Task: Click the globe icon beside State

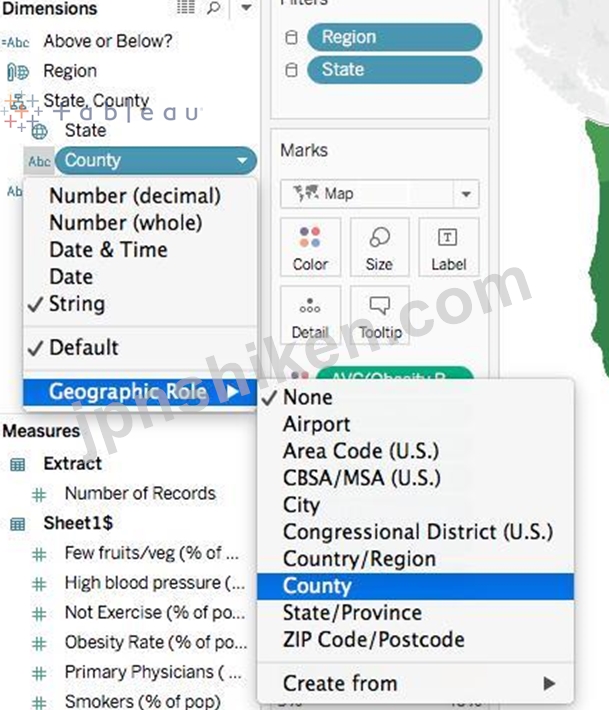Action: pos(39,131)
